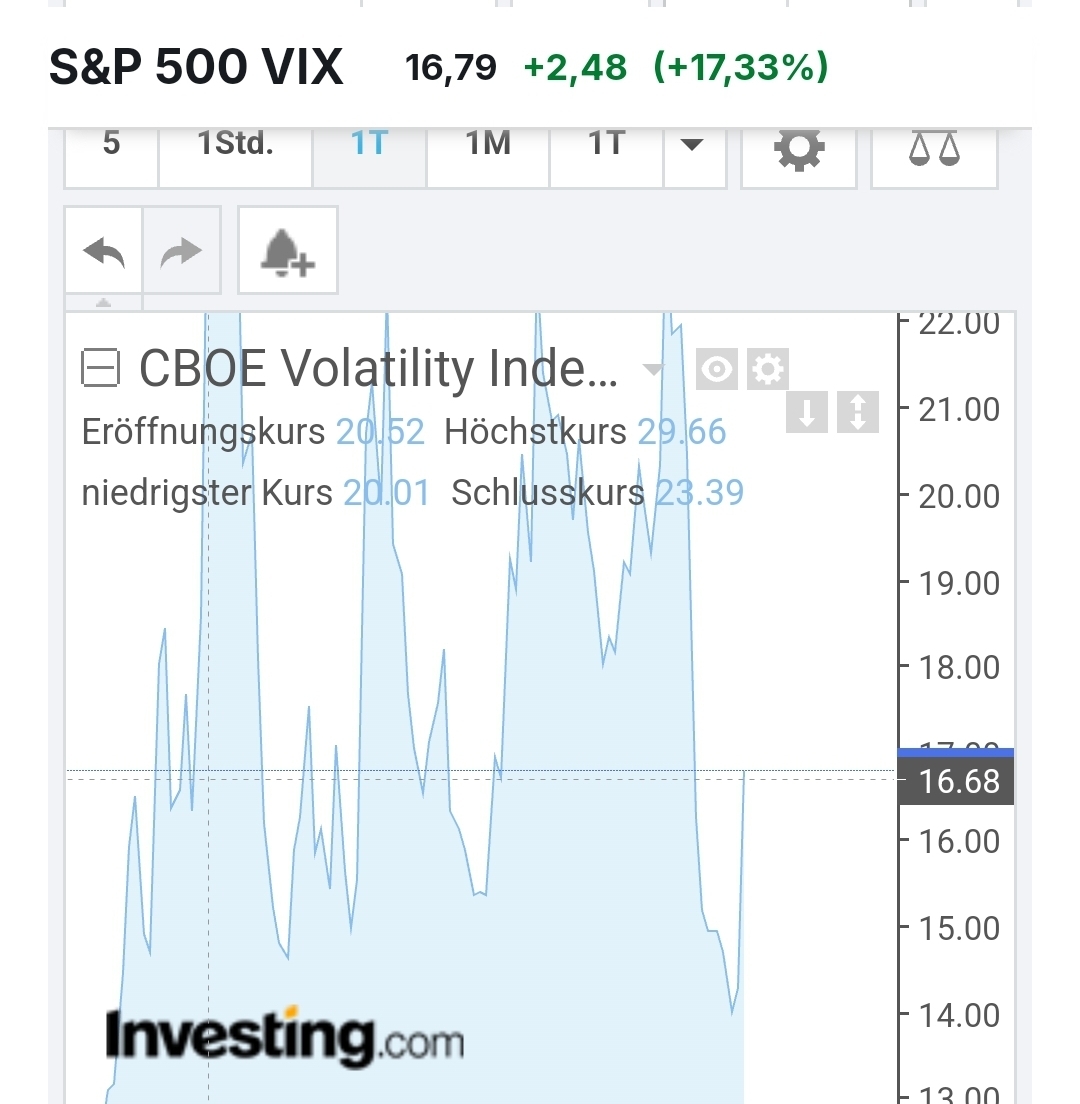The height and width of the screenshot is (1104, 1080).
Task: Switch to the 1Std. interval
Action: coord(235,145)
